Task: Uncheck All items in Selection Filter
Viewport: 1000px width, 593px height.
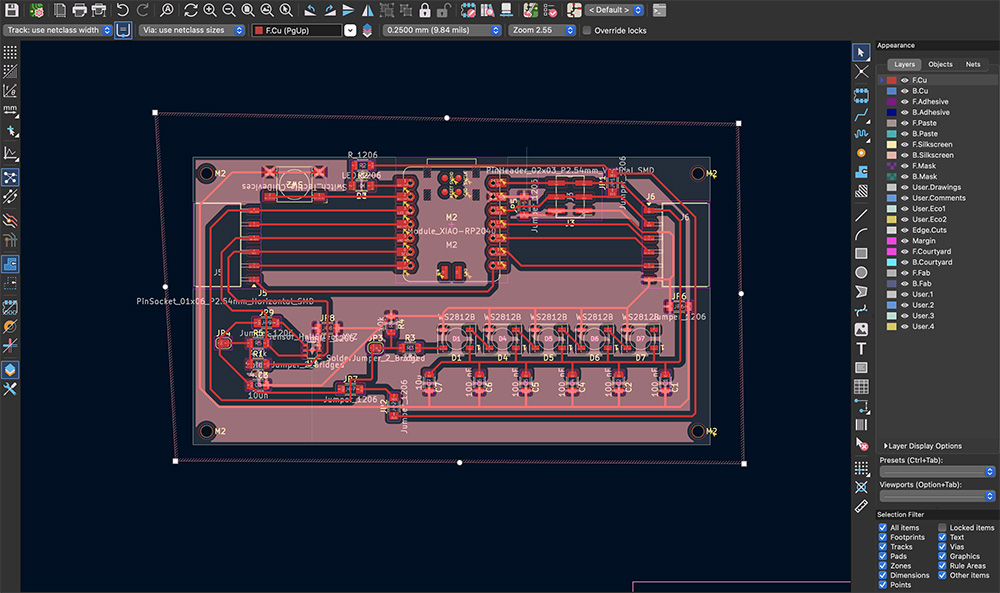Action: click(x=883, y=527)
